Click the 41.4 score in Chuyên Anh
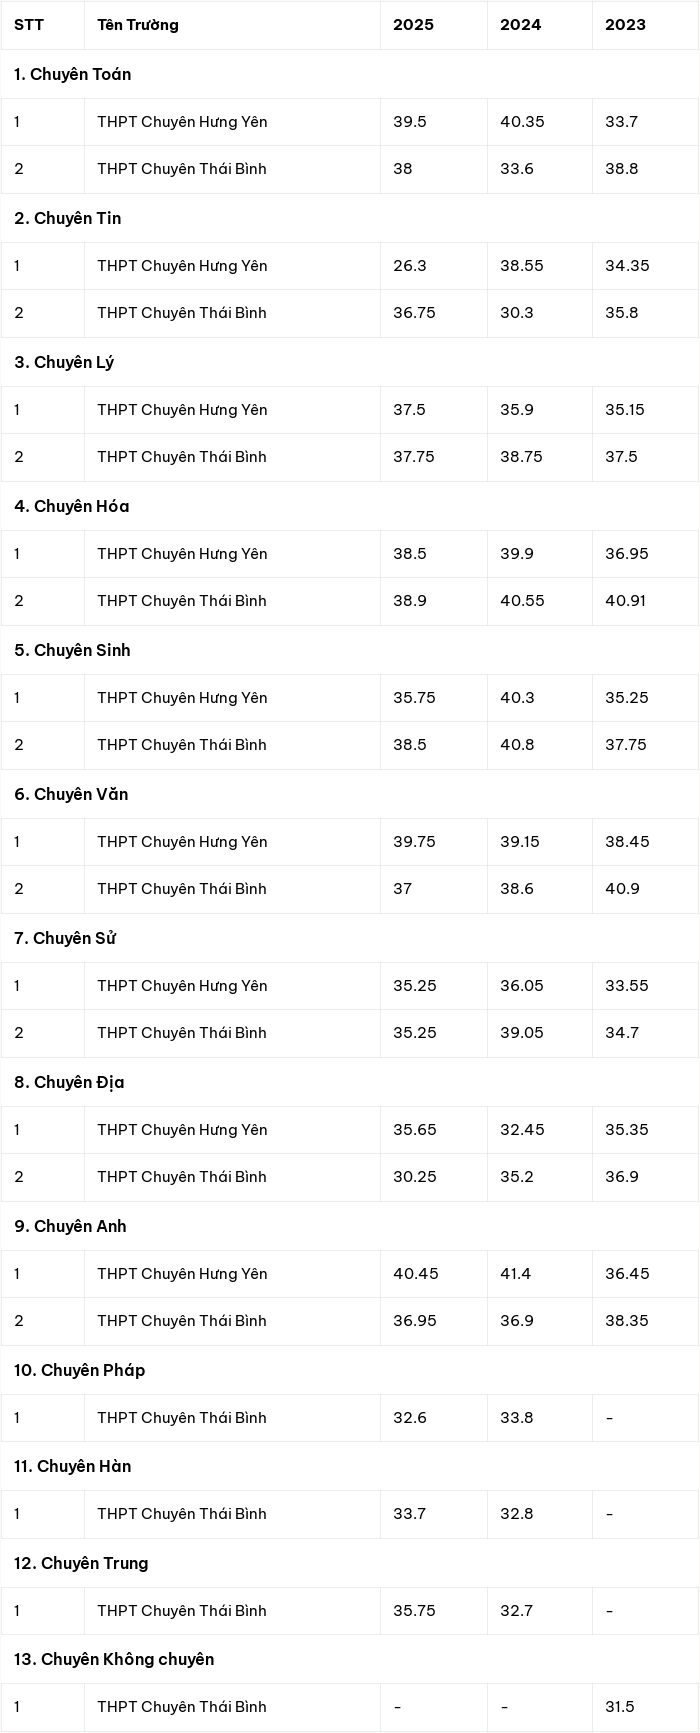 (x=516, y=1274)
